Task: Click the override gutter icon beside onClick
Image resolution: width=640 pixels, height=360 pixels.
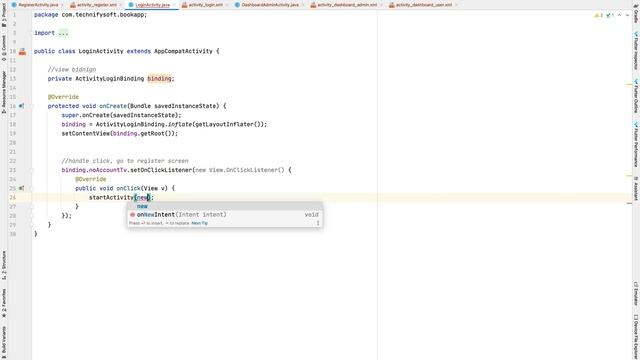Action: click(22, 188)
